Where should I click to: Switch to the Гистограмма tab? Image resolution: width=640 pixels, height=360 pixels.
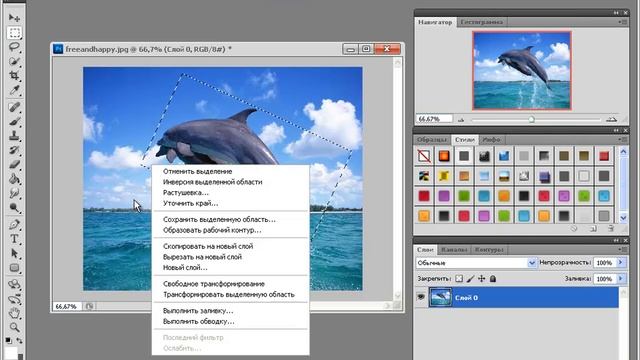click(481, 22)
